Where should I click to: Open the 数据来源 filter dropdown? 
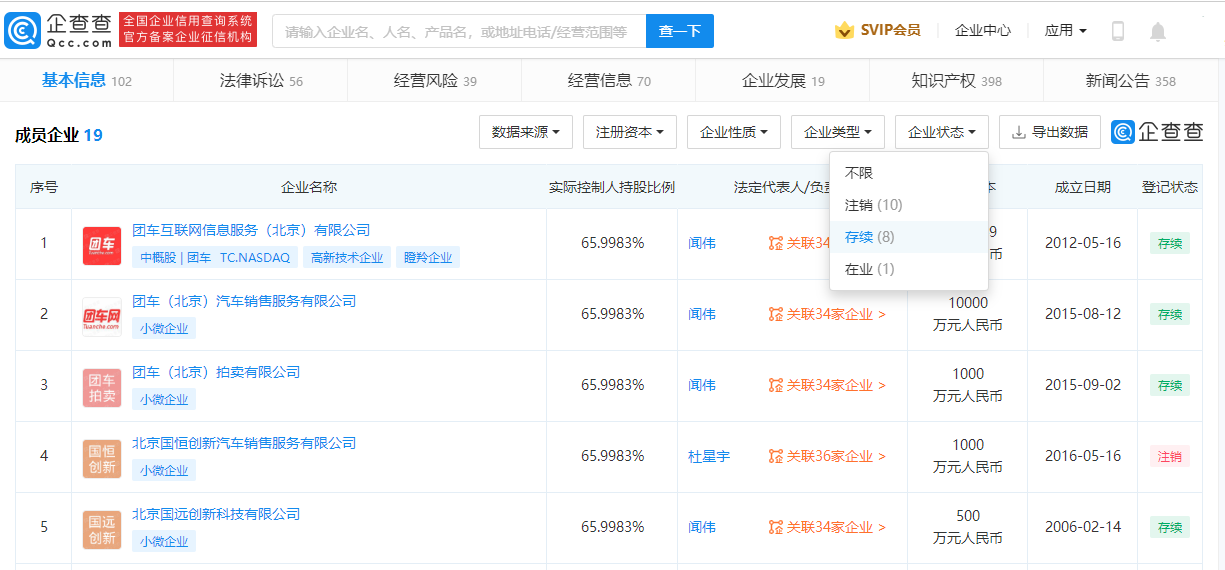tap(526, 132)
